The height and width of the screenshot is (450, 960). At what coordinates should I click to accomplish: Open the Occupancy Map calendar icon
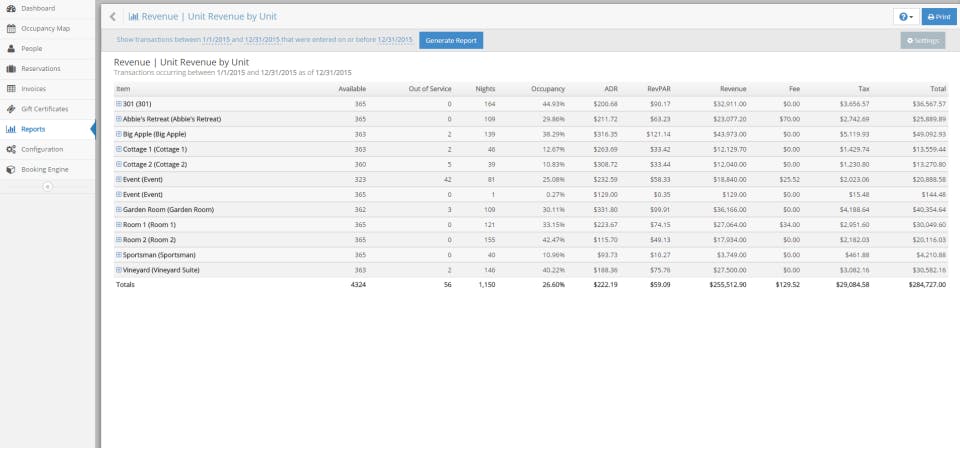coord(10,29)
